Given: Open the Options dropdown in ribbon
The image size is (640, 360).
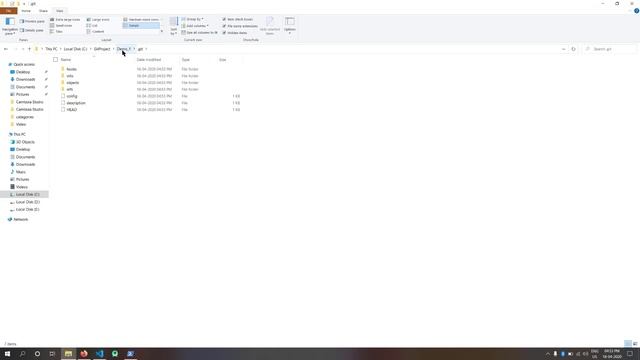Looking at the screenshot, I should click(290, 25).
